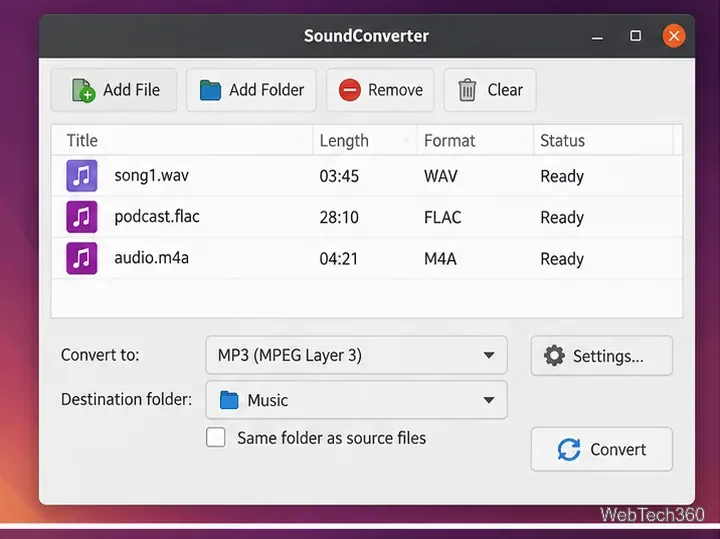Click the Add File button
Viewport: 720px width, 539px height.
[x=113, y=90]
